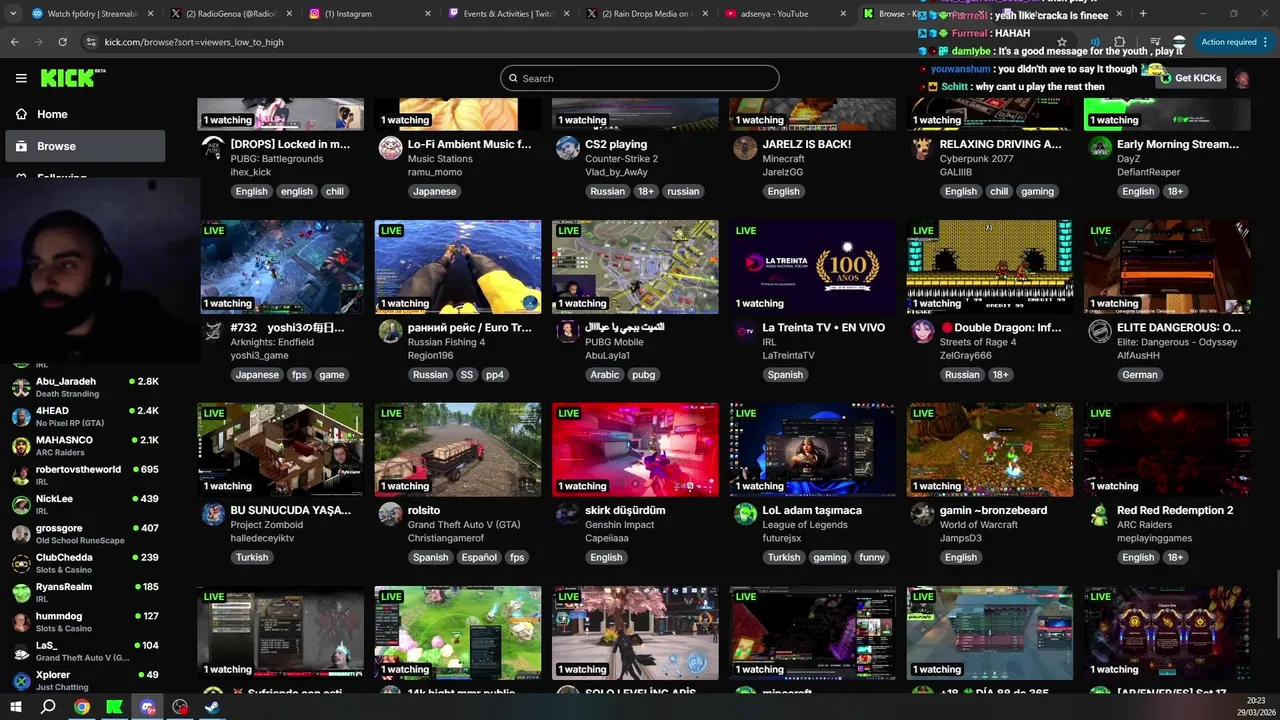Open robertovstheworld channel in sidebar

coord(85,475)
